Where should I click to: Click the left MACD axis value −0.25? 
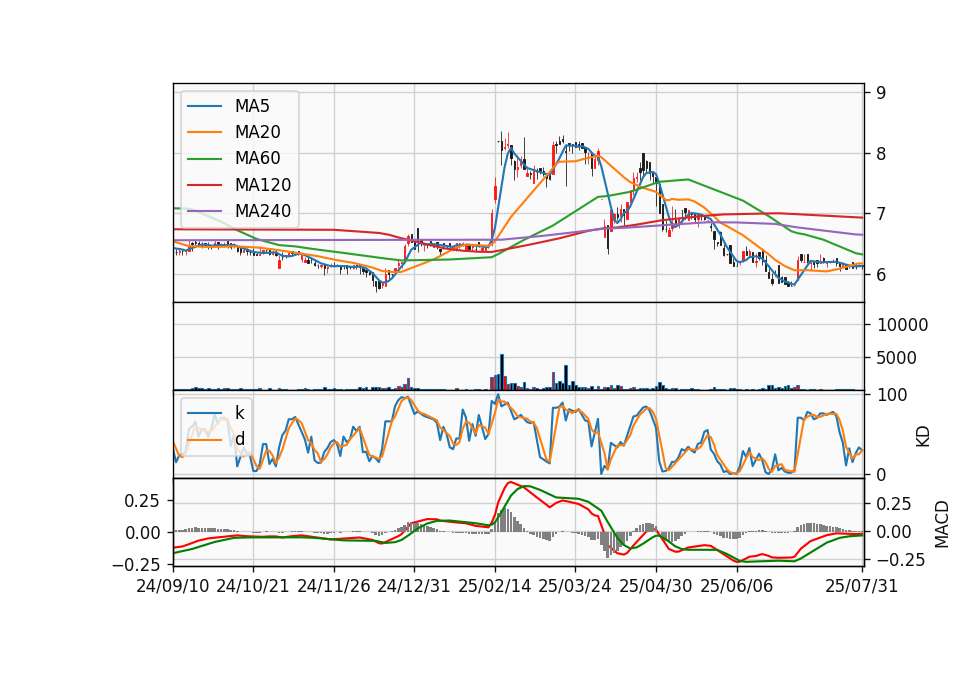tap(137, 564)
